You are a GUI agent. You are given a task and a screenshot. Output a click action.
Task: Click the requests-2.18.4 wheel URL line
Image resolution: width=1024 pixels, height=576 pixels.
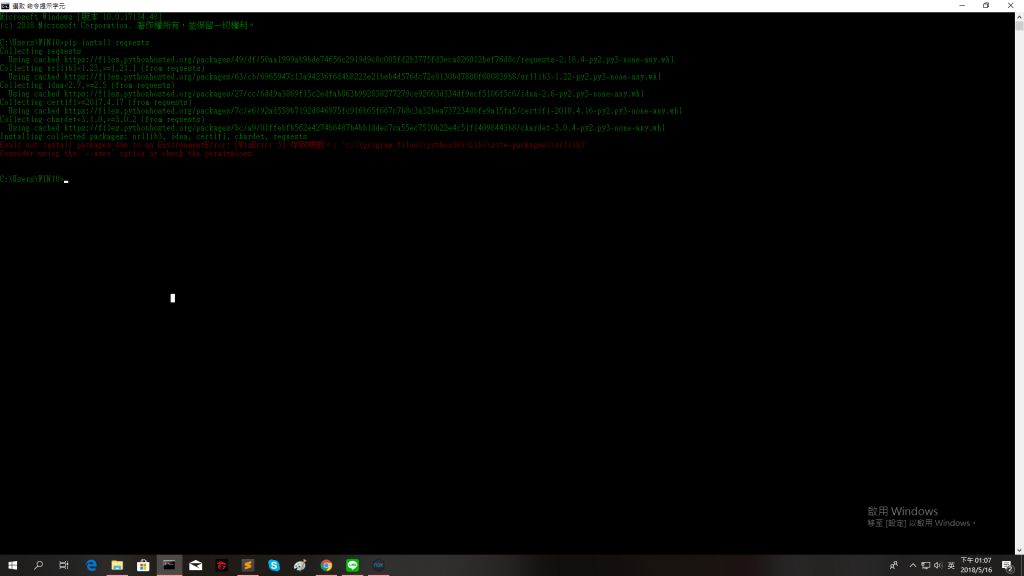point(341,59)
